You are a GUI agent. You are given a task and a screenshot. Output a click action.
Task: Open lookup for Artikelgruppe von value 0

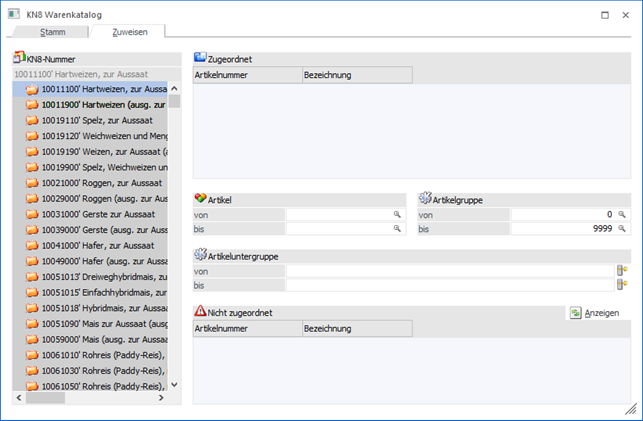tap(622, 215)
